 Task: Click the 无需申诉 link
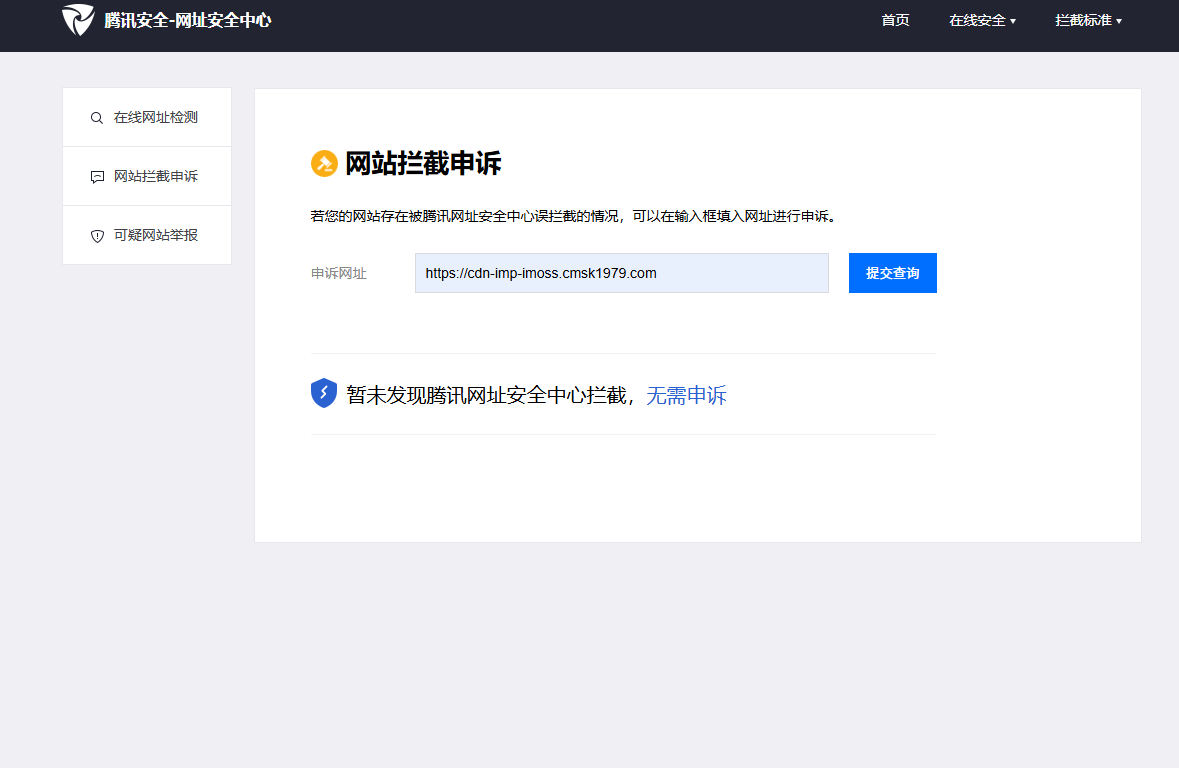click(686, 395)
